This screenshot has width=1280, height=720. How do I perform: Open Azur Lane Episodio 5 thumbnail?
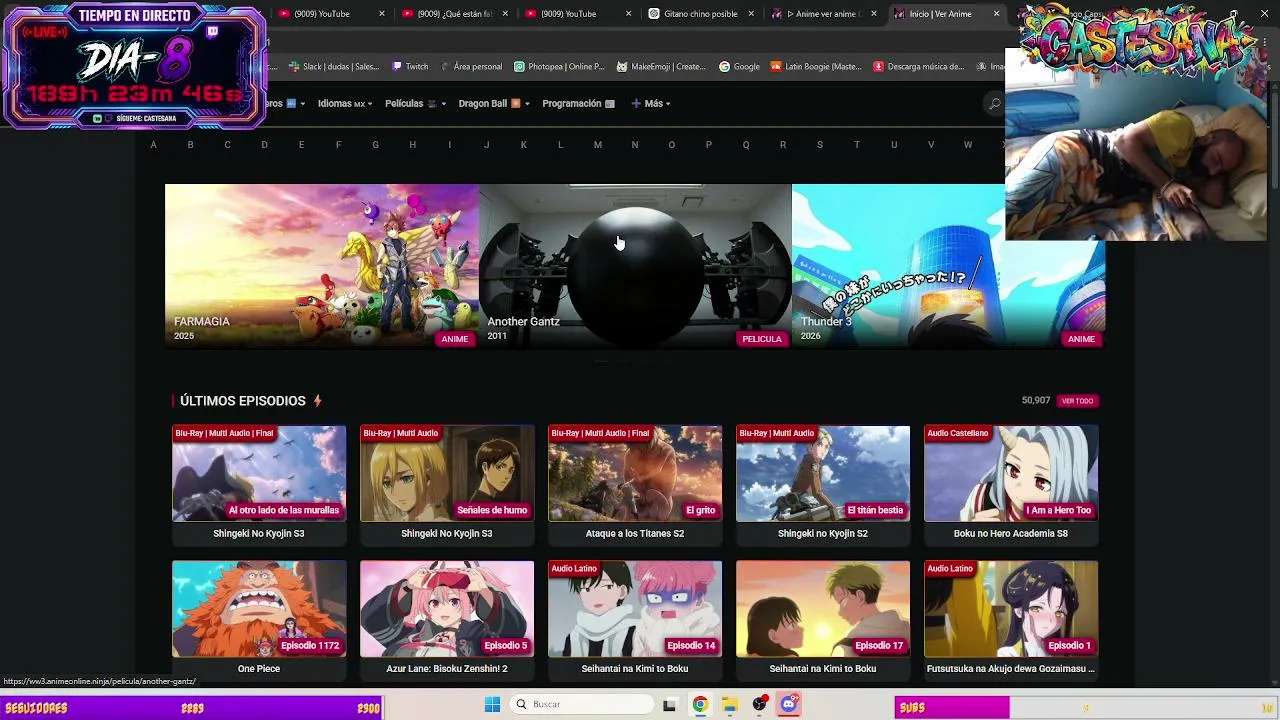447,609
